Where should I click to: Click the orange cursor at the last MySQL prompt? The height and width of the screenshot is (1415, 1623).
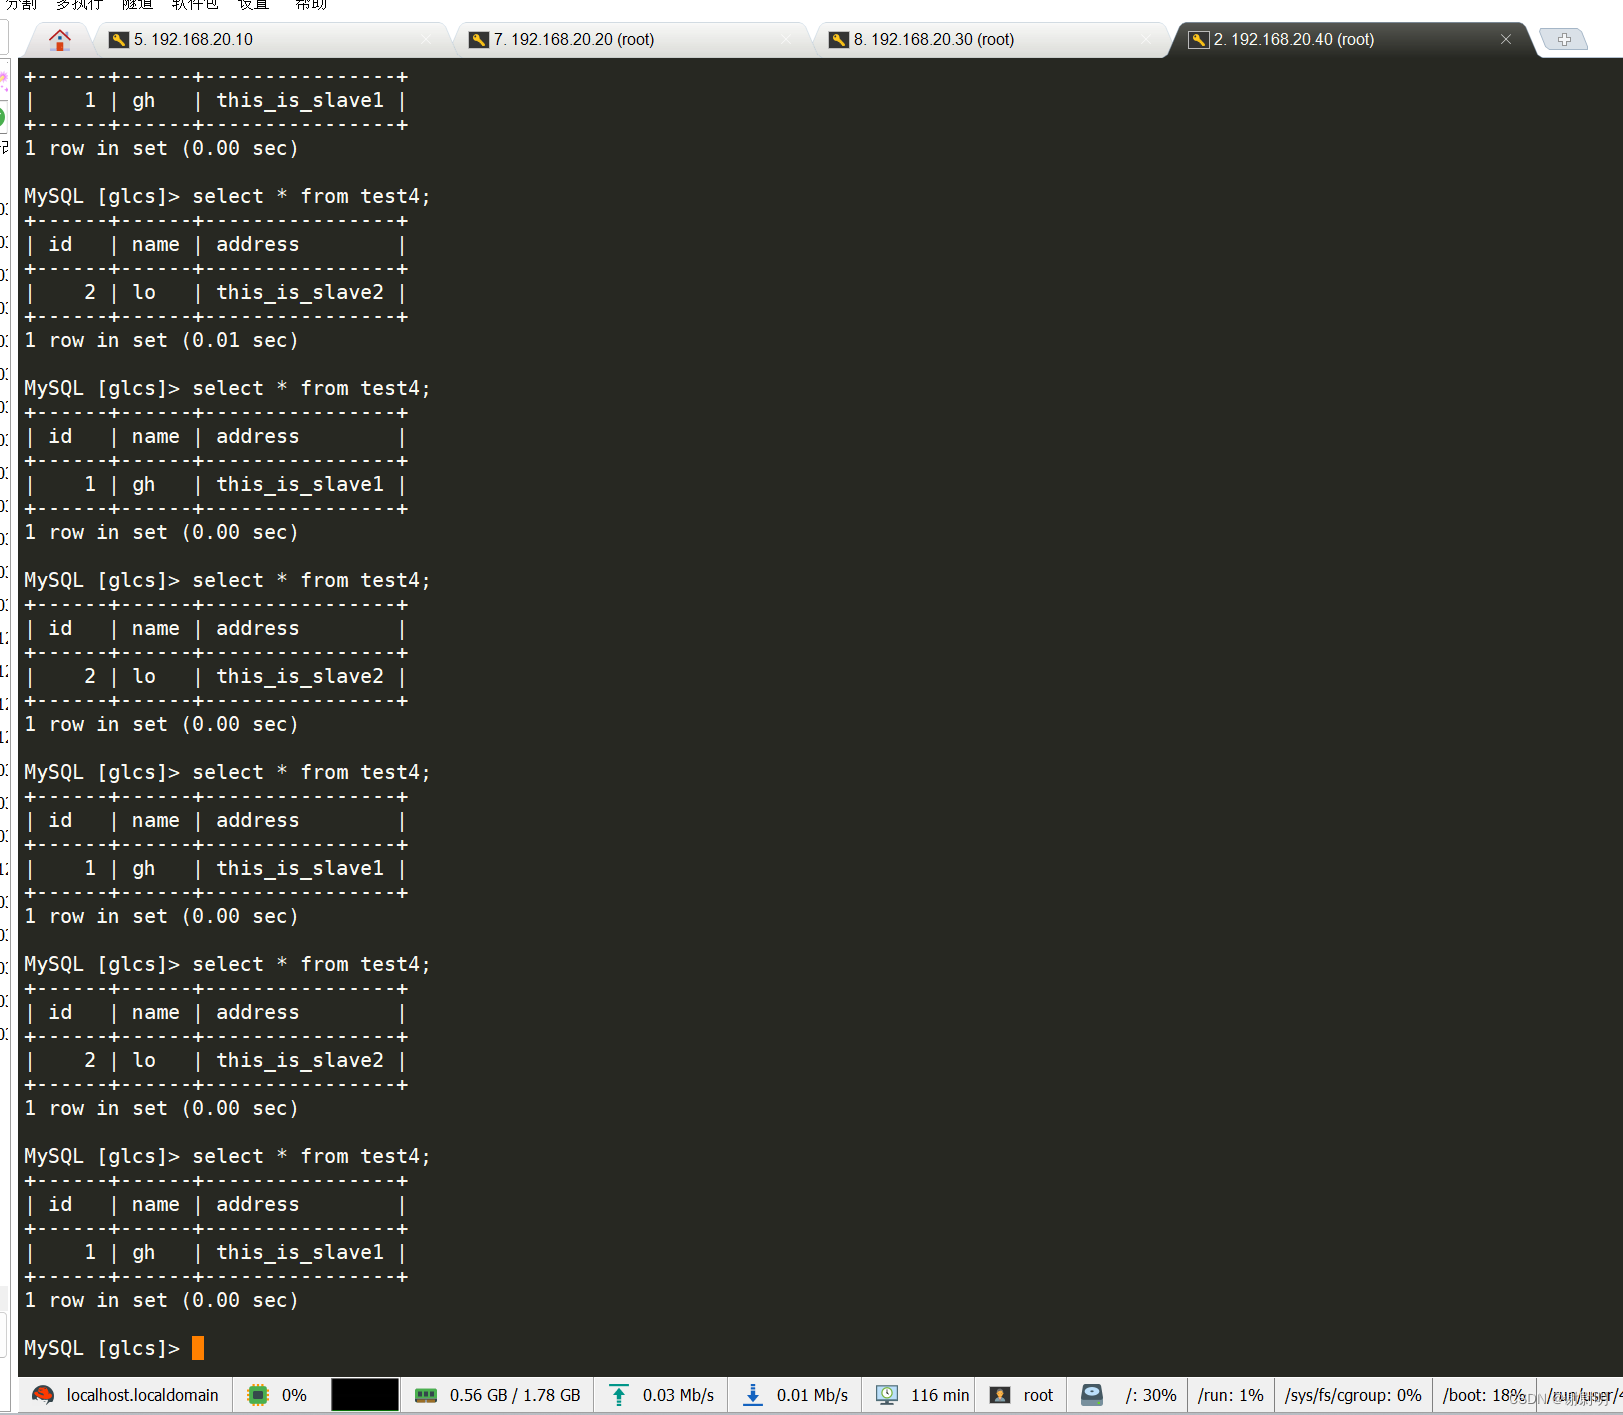(198, 1348)
